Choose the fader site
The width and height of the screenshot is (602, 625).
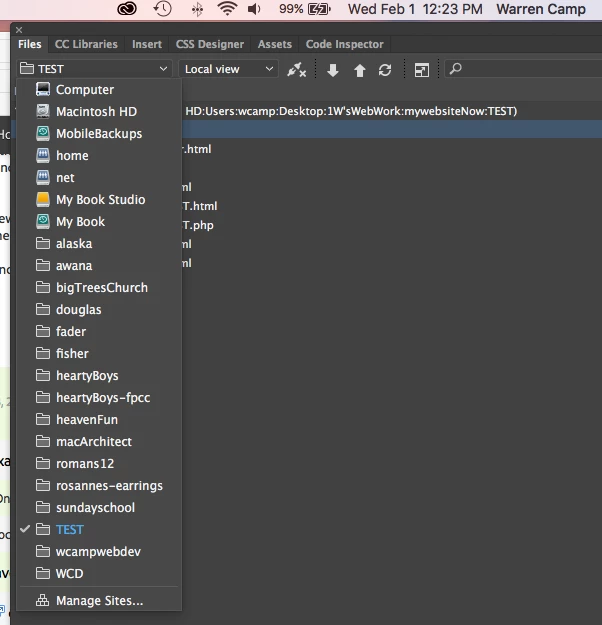pos(99,331)
